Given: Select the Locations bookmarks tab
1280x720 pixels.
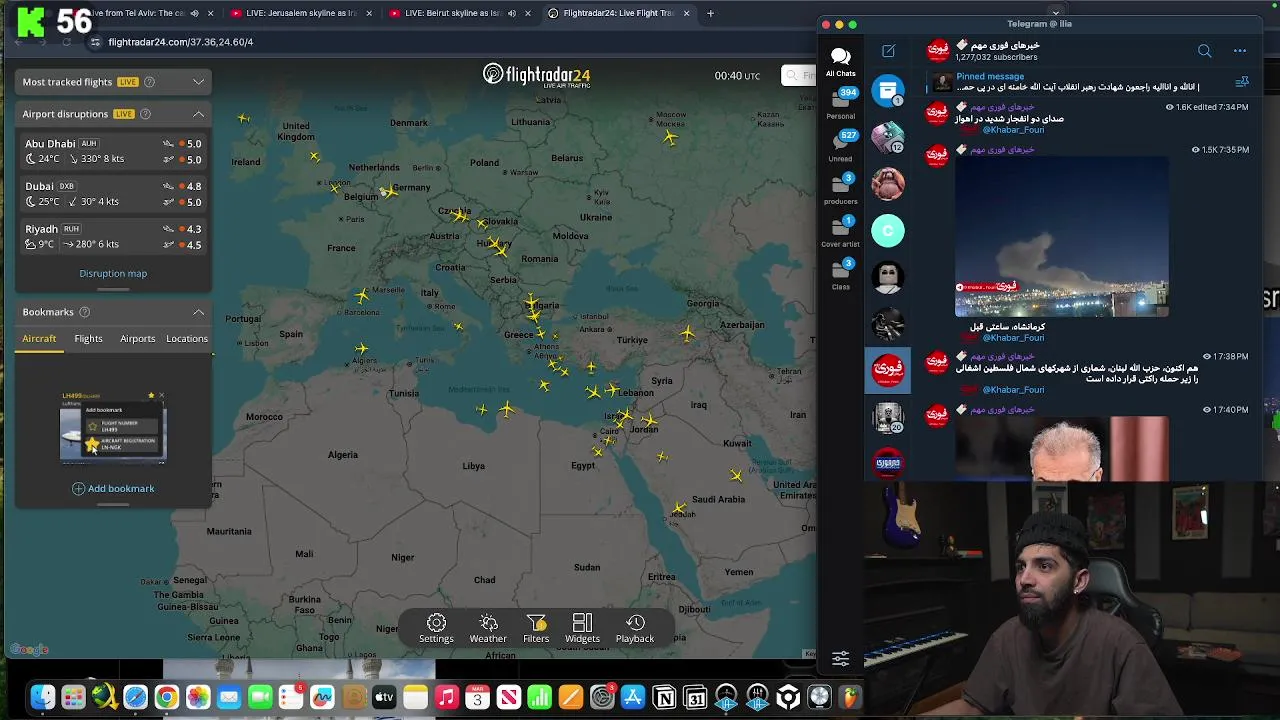Looking at the screenshot, I should point(187,339).
